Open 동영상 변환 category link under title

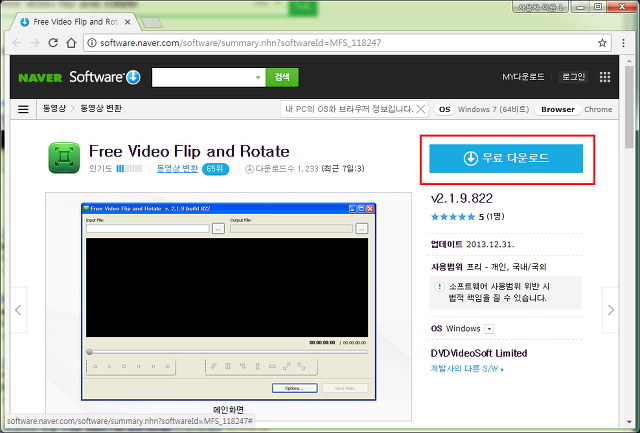[x=178, y=168]
